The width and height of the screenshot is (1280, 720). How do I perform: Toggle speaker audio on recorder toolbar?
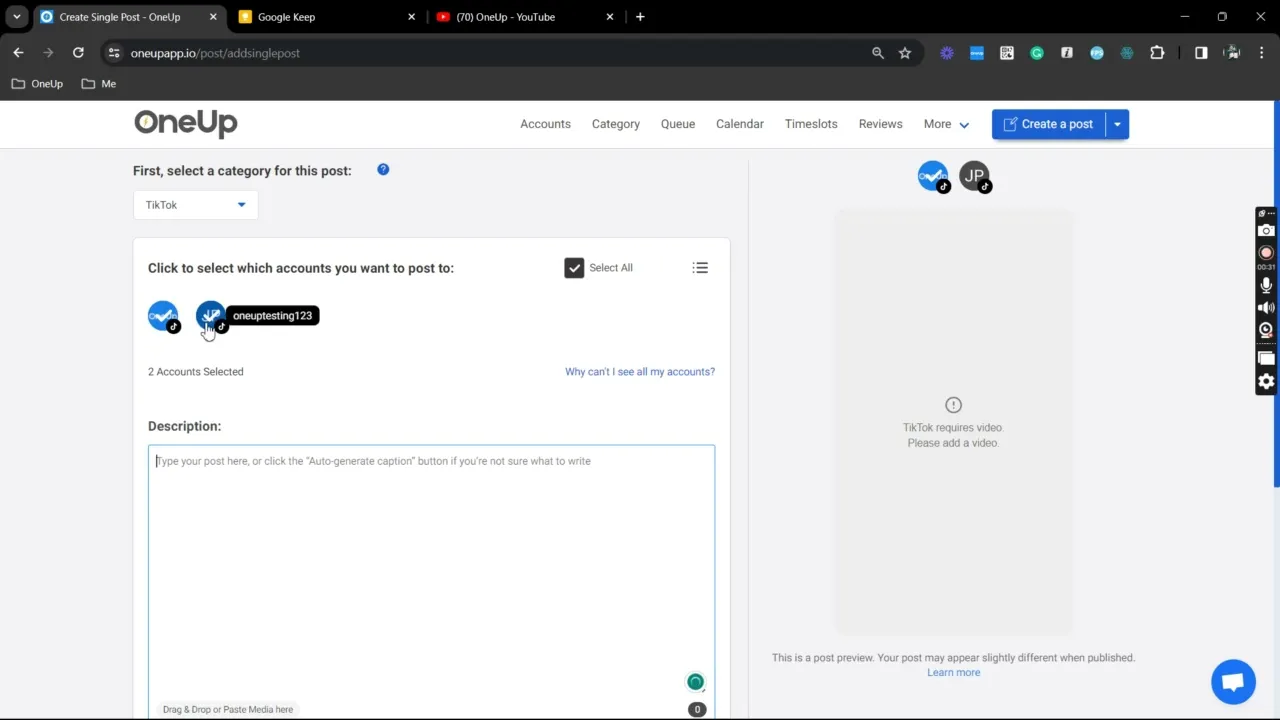pyautogui.click(x=1266, y=308)
